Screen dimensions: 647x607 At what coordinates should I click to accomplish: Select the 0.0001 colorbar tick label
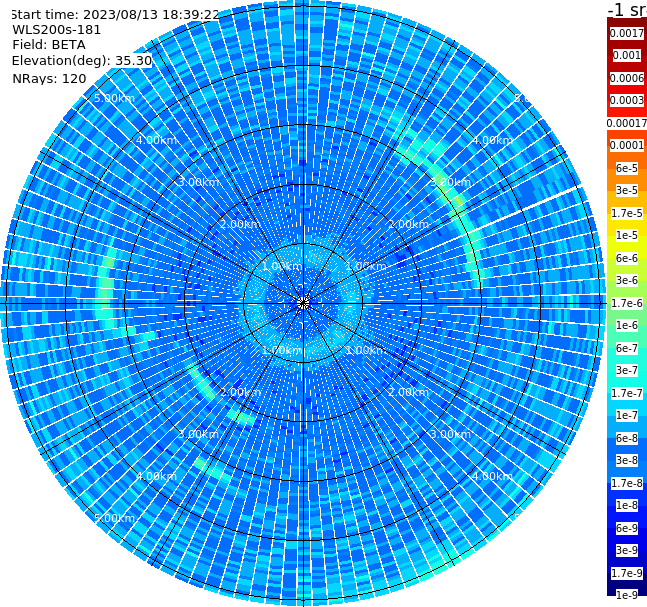[627, 145]
